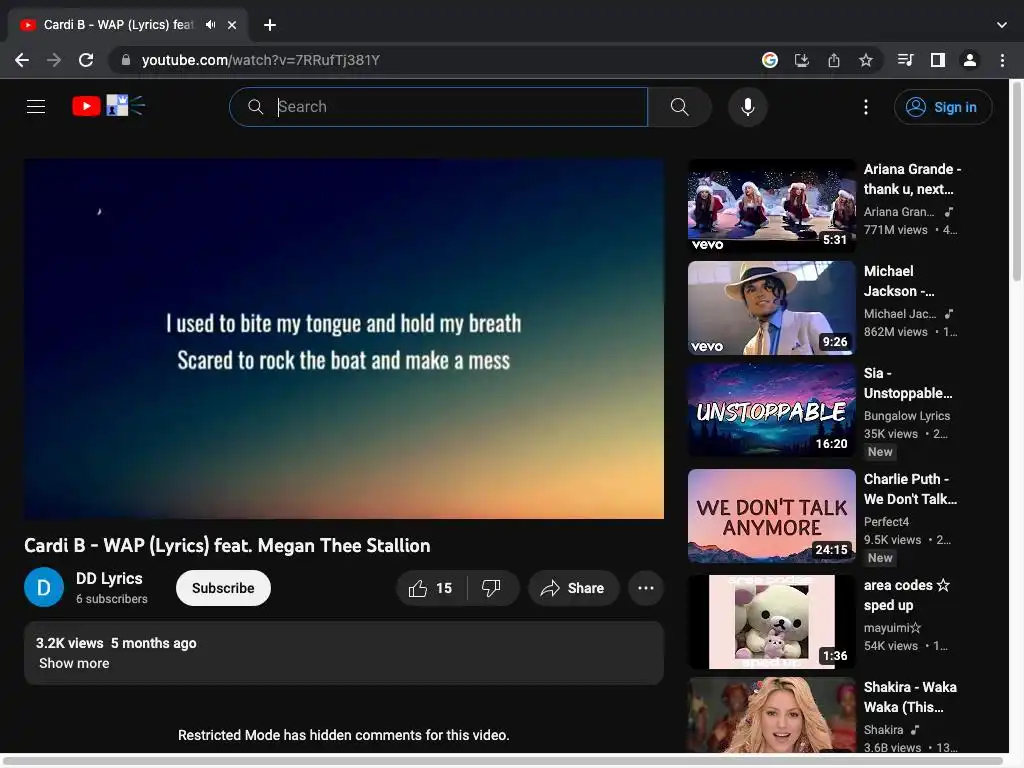Share the video
1024x768 pixels.
(x=573, y=588)
